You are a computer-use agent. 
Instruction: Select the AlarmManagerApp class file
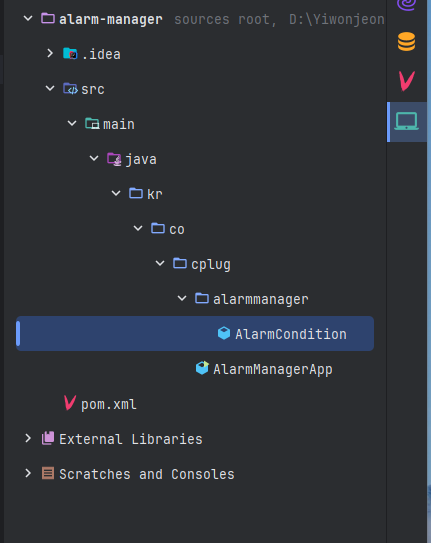tap(273, 370)
